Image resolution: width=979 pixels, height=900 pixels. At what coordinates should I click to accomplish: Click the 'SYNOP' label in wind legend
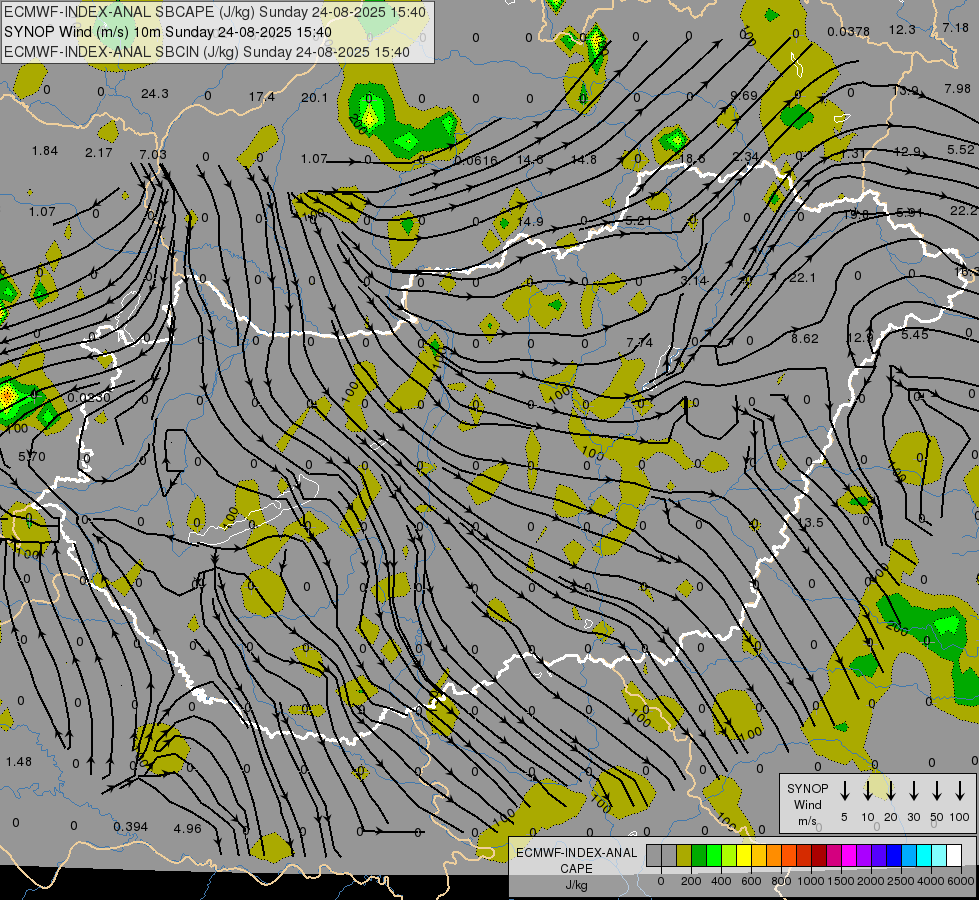coord(807,789)
